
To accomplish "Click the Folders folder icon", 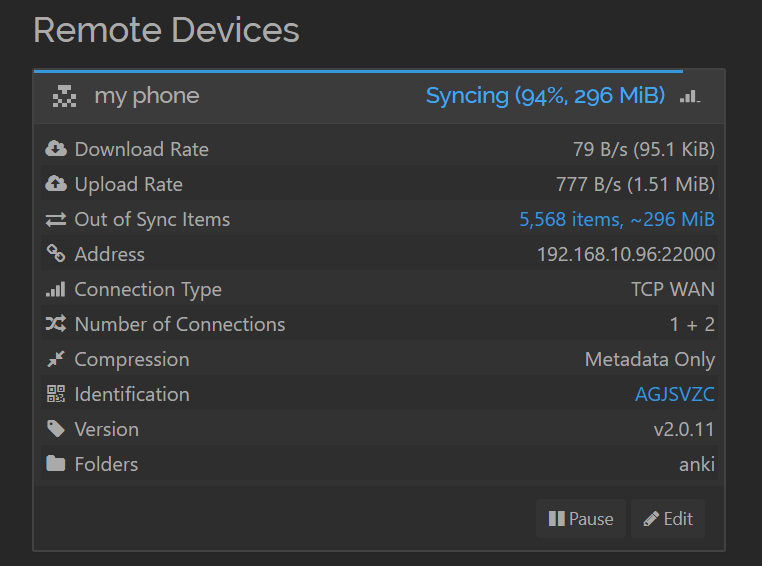I will [56, 464].
